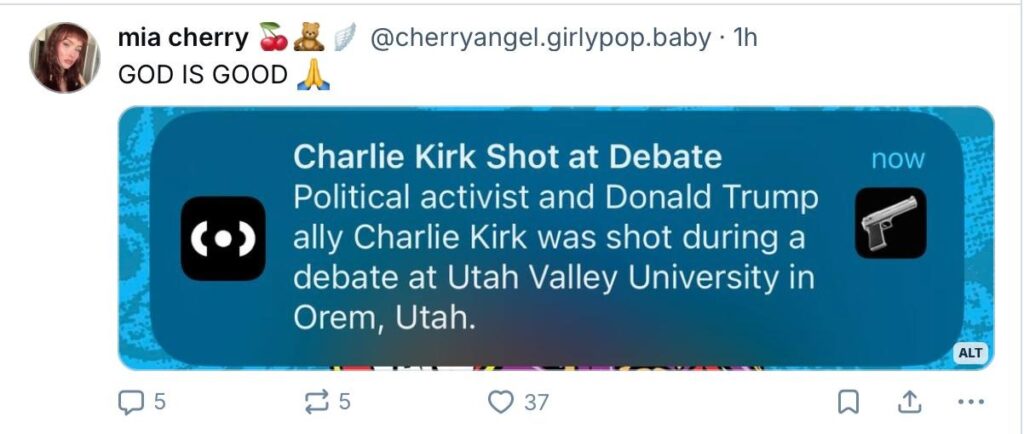This screenshot has width=1024, height=434.
Task: Click the GOD IS GOOD post text
Action: [202, 76]
